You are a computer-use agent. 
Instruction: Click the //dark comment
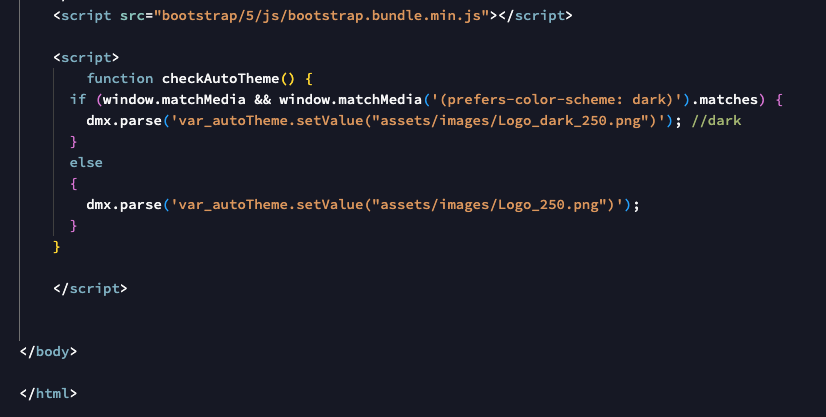pos(716,121)
